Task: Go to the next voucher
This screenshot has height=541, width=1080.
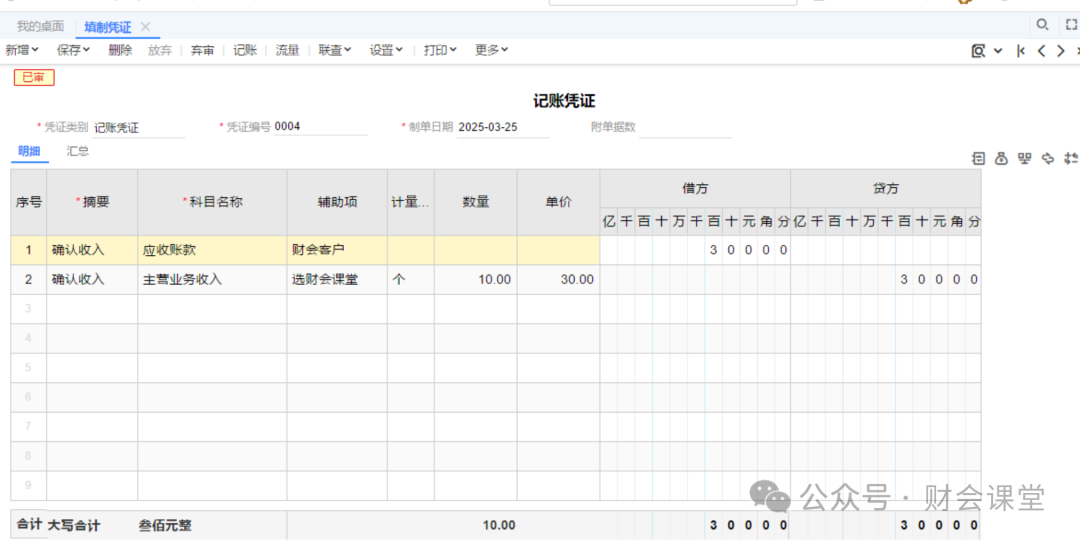Action: tap(1060, 51)
